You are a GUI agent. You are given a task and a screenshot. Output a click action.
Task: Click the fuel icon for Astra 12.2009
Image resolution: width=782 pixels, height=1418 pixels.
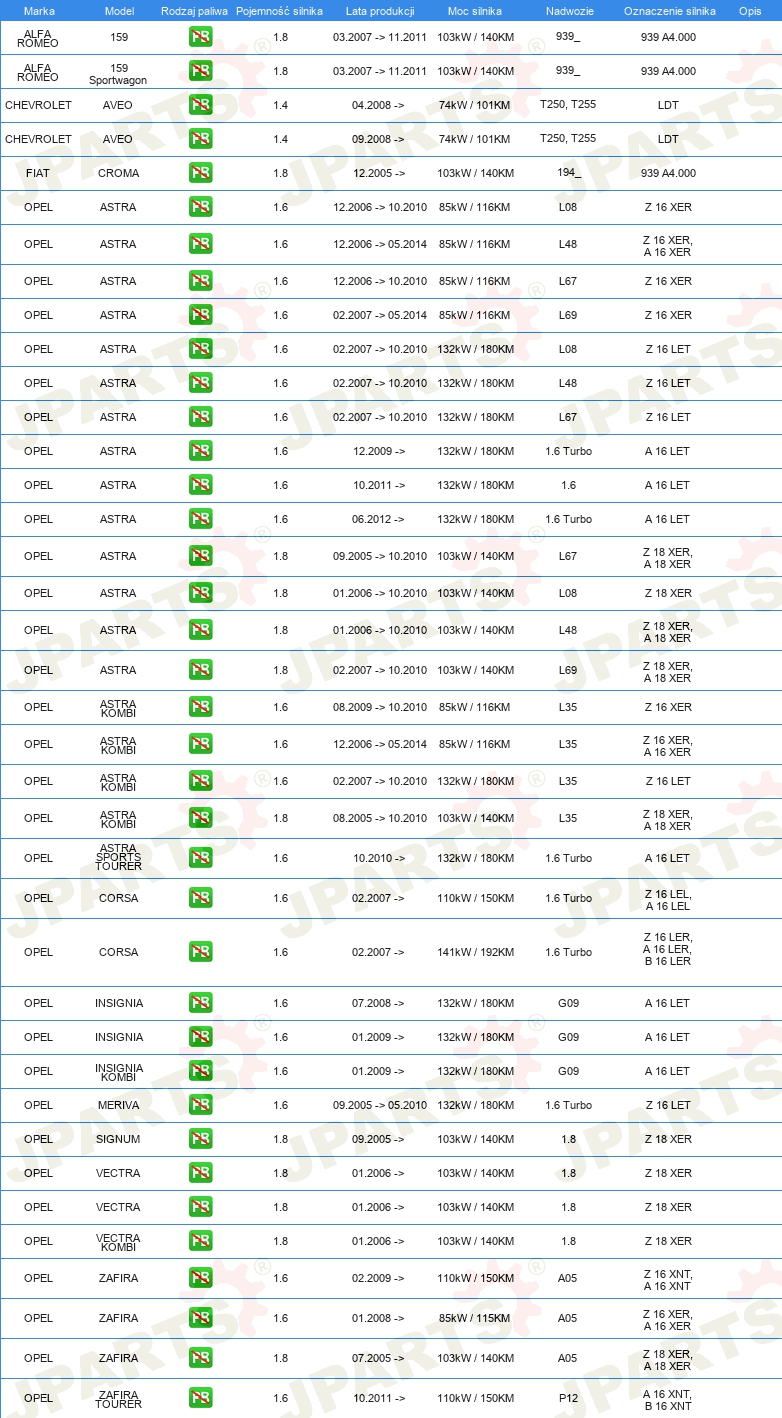(x=200, y=451)
